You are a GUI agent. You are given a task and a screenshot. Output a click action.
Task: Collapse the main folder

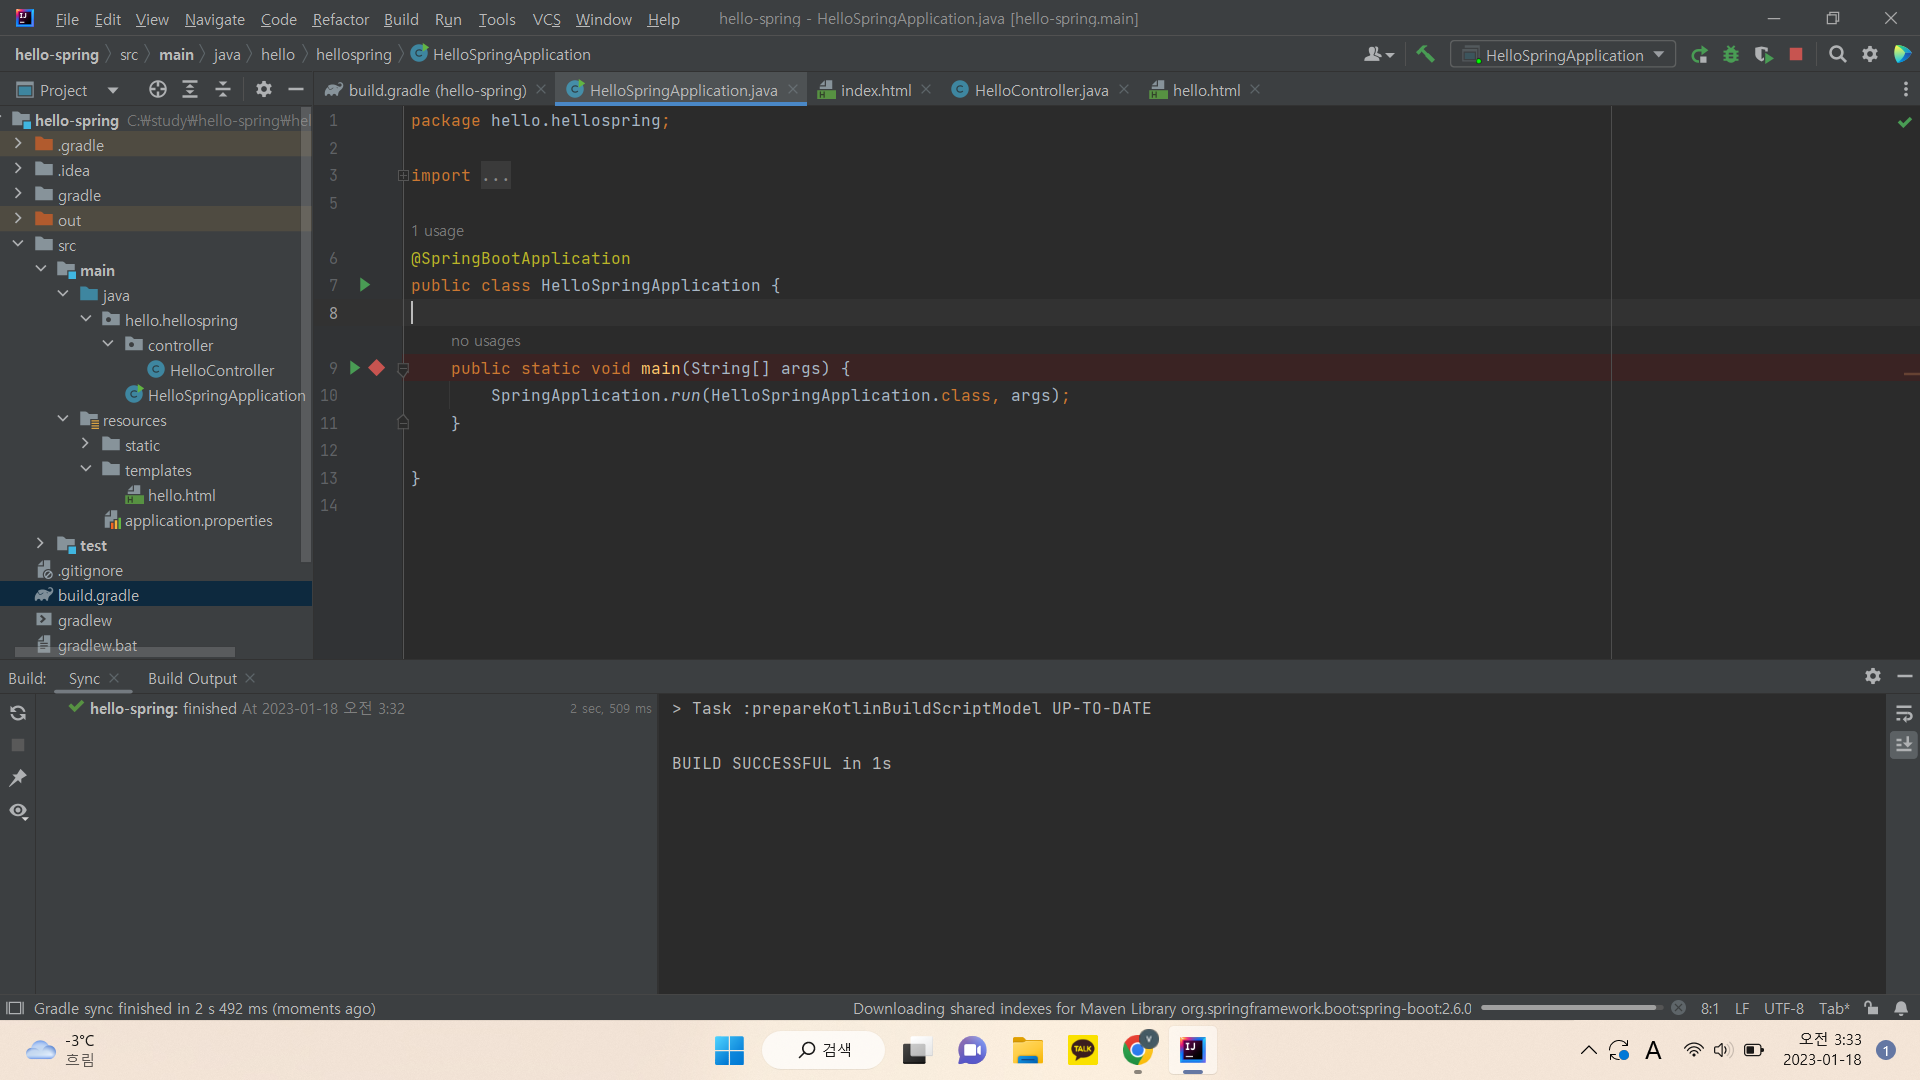pos(41,270)
